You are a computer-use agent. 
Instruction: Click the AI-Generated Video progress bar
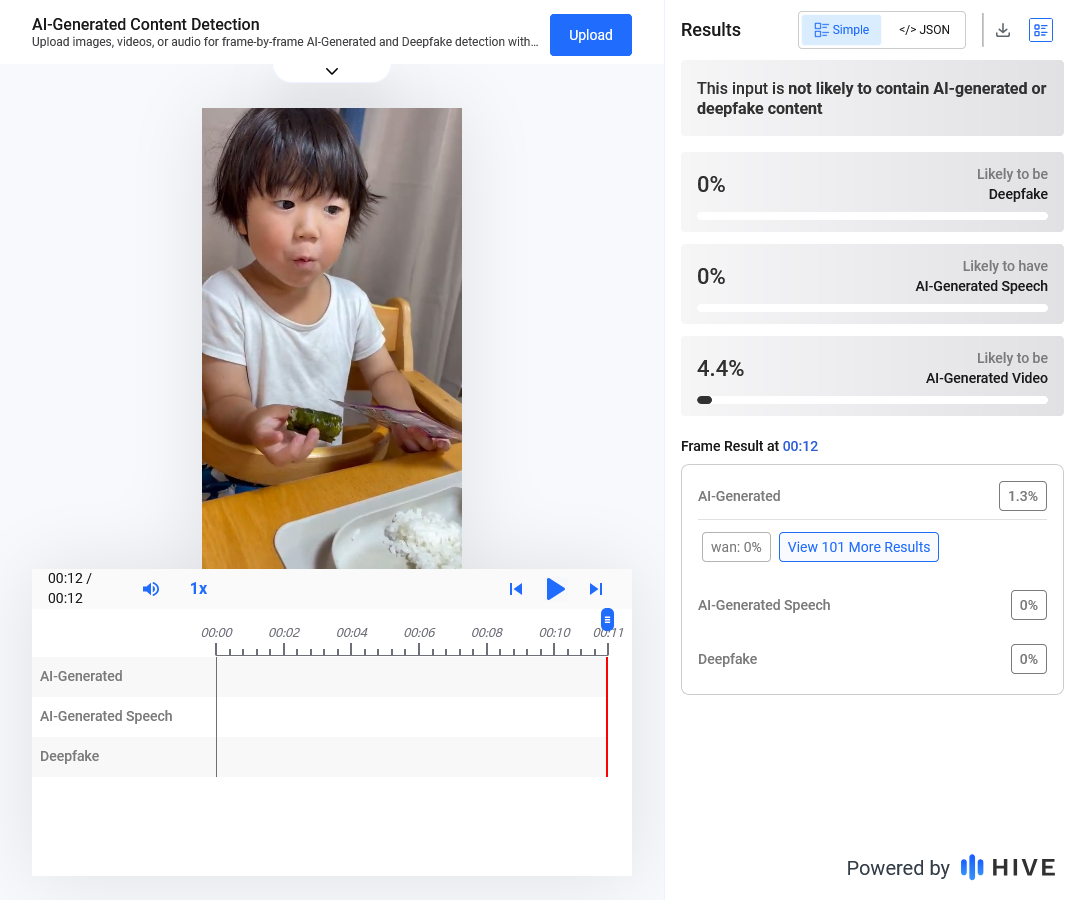tap(872, 400)
